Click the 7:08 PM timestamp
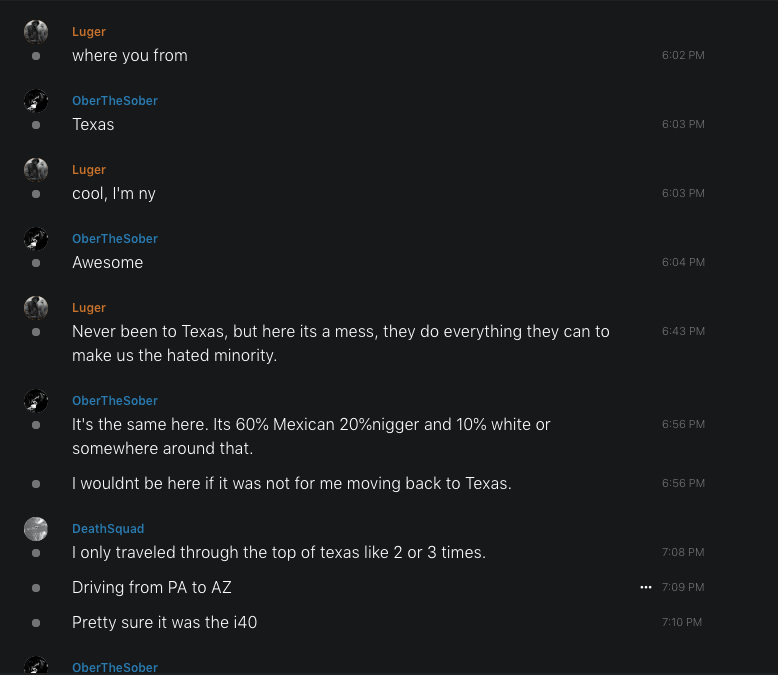This screenshot has height=675, width=778. tap(683, 552)
